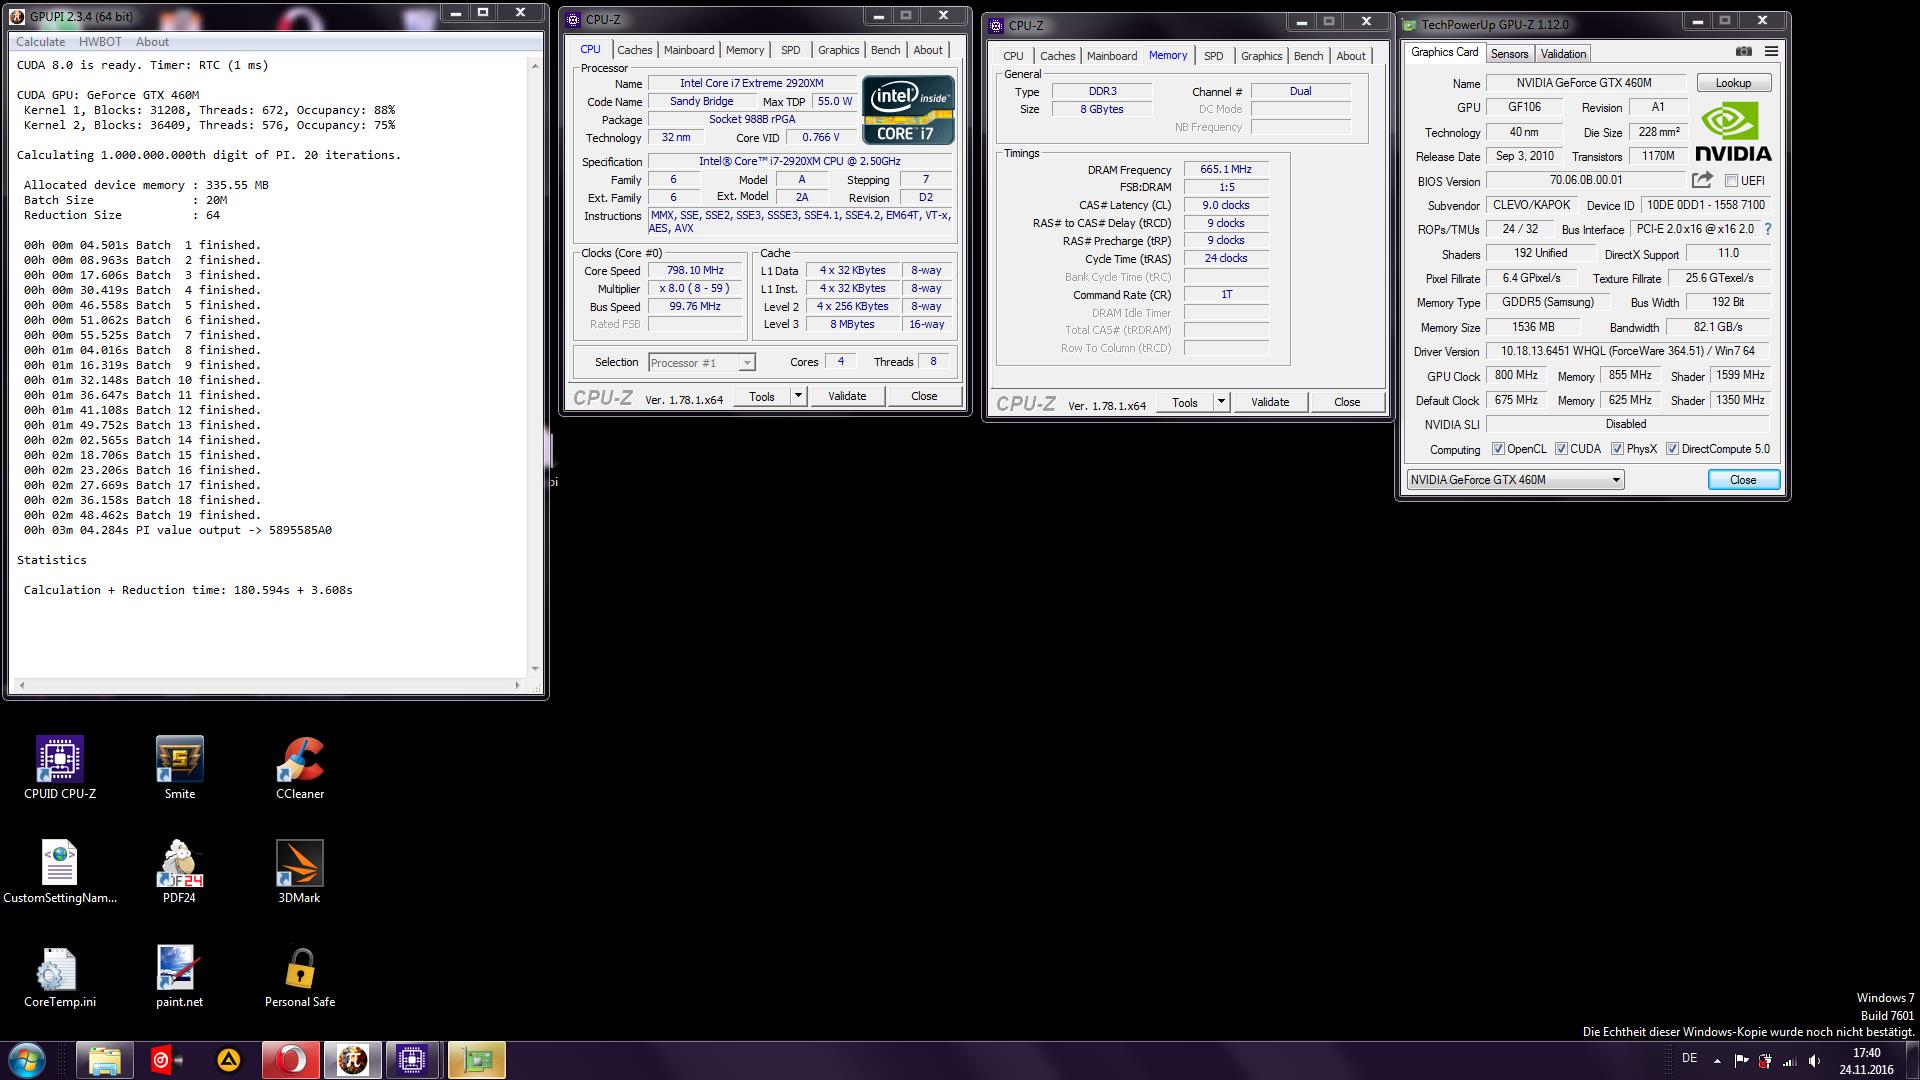The image size is (1920, 1080).
Task: Click Intel Core i7 logo in CPU-Z
Action: [x=908, y=110]
